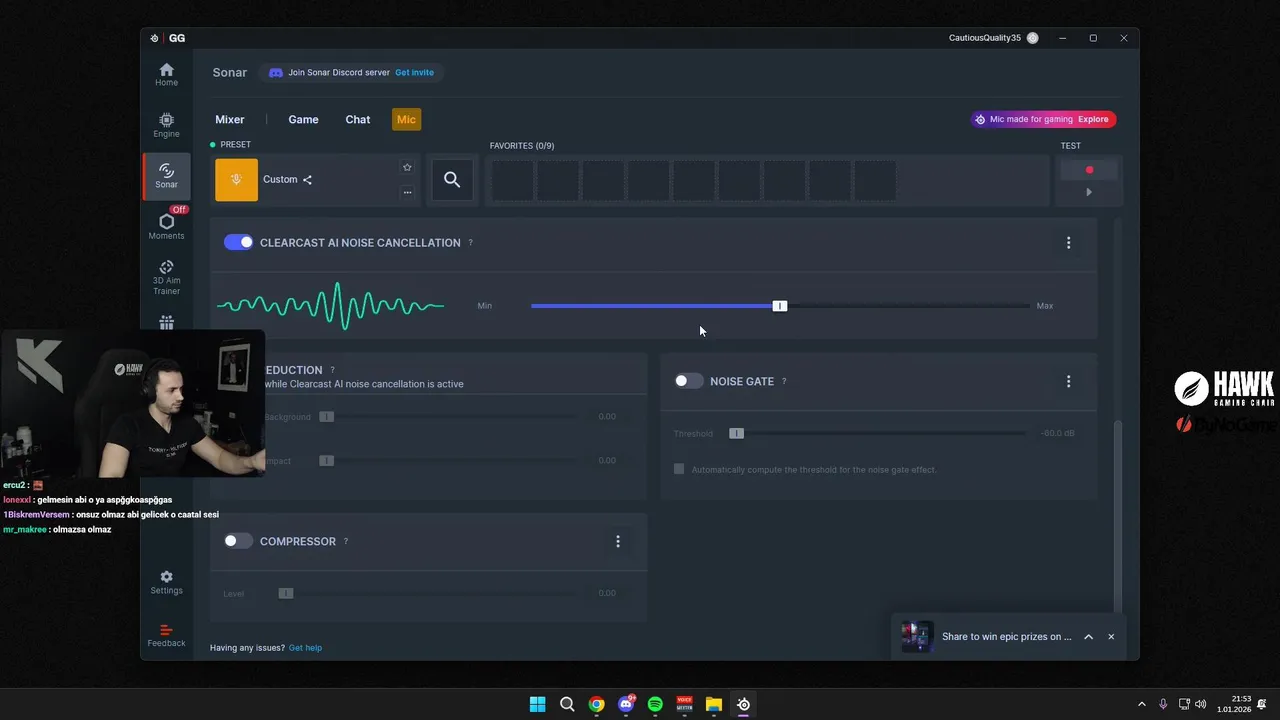Switch to the Mixer tab
The image size is (1280, 720).
[230, 119]
